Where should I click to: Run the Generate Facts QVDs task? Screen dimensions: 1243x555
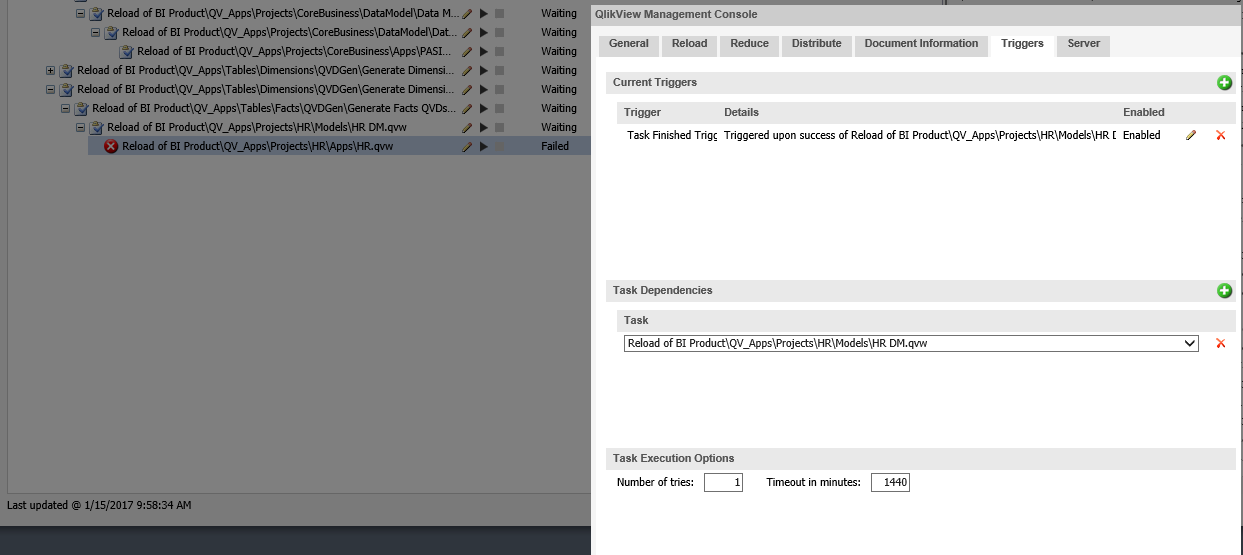coord(483,108)
